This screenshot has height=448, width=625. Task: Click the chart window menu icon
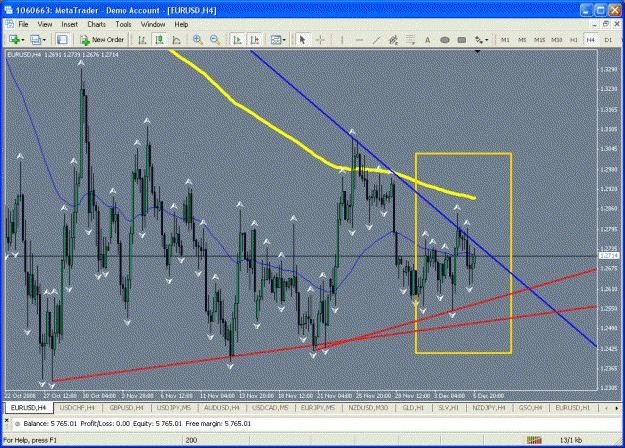click(x=10, y=24)
